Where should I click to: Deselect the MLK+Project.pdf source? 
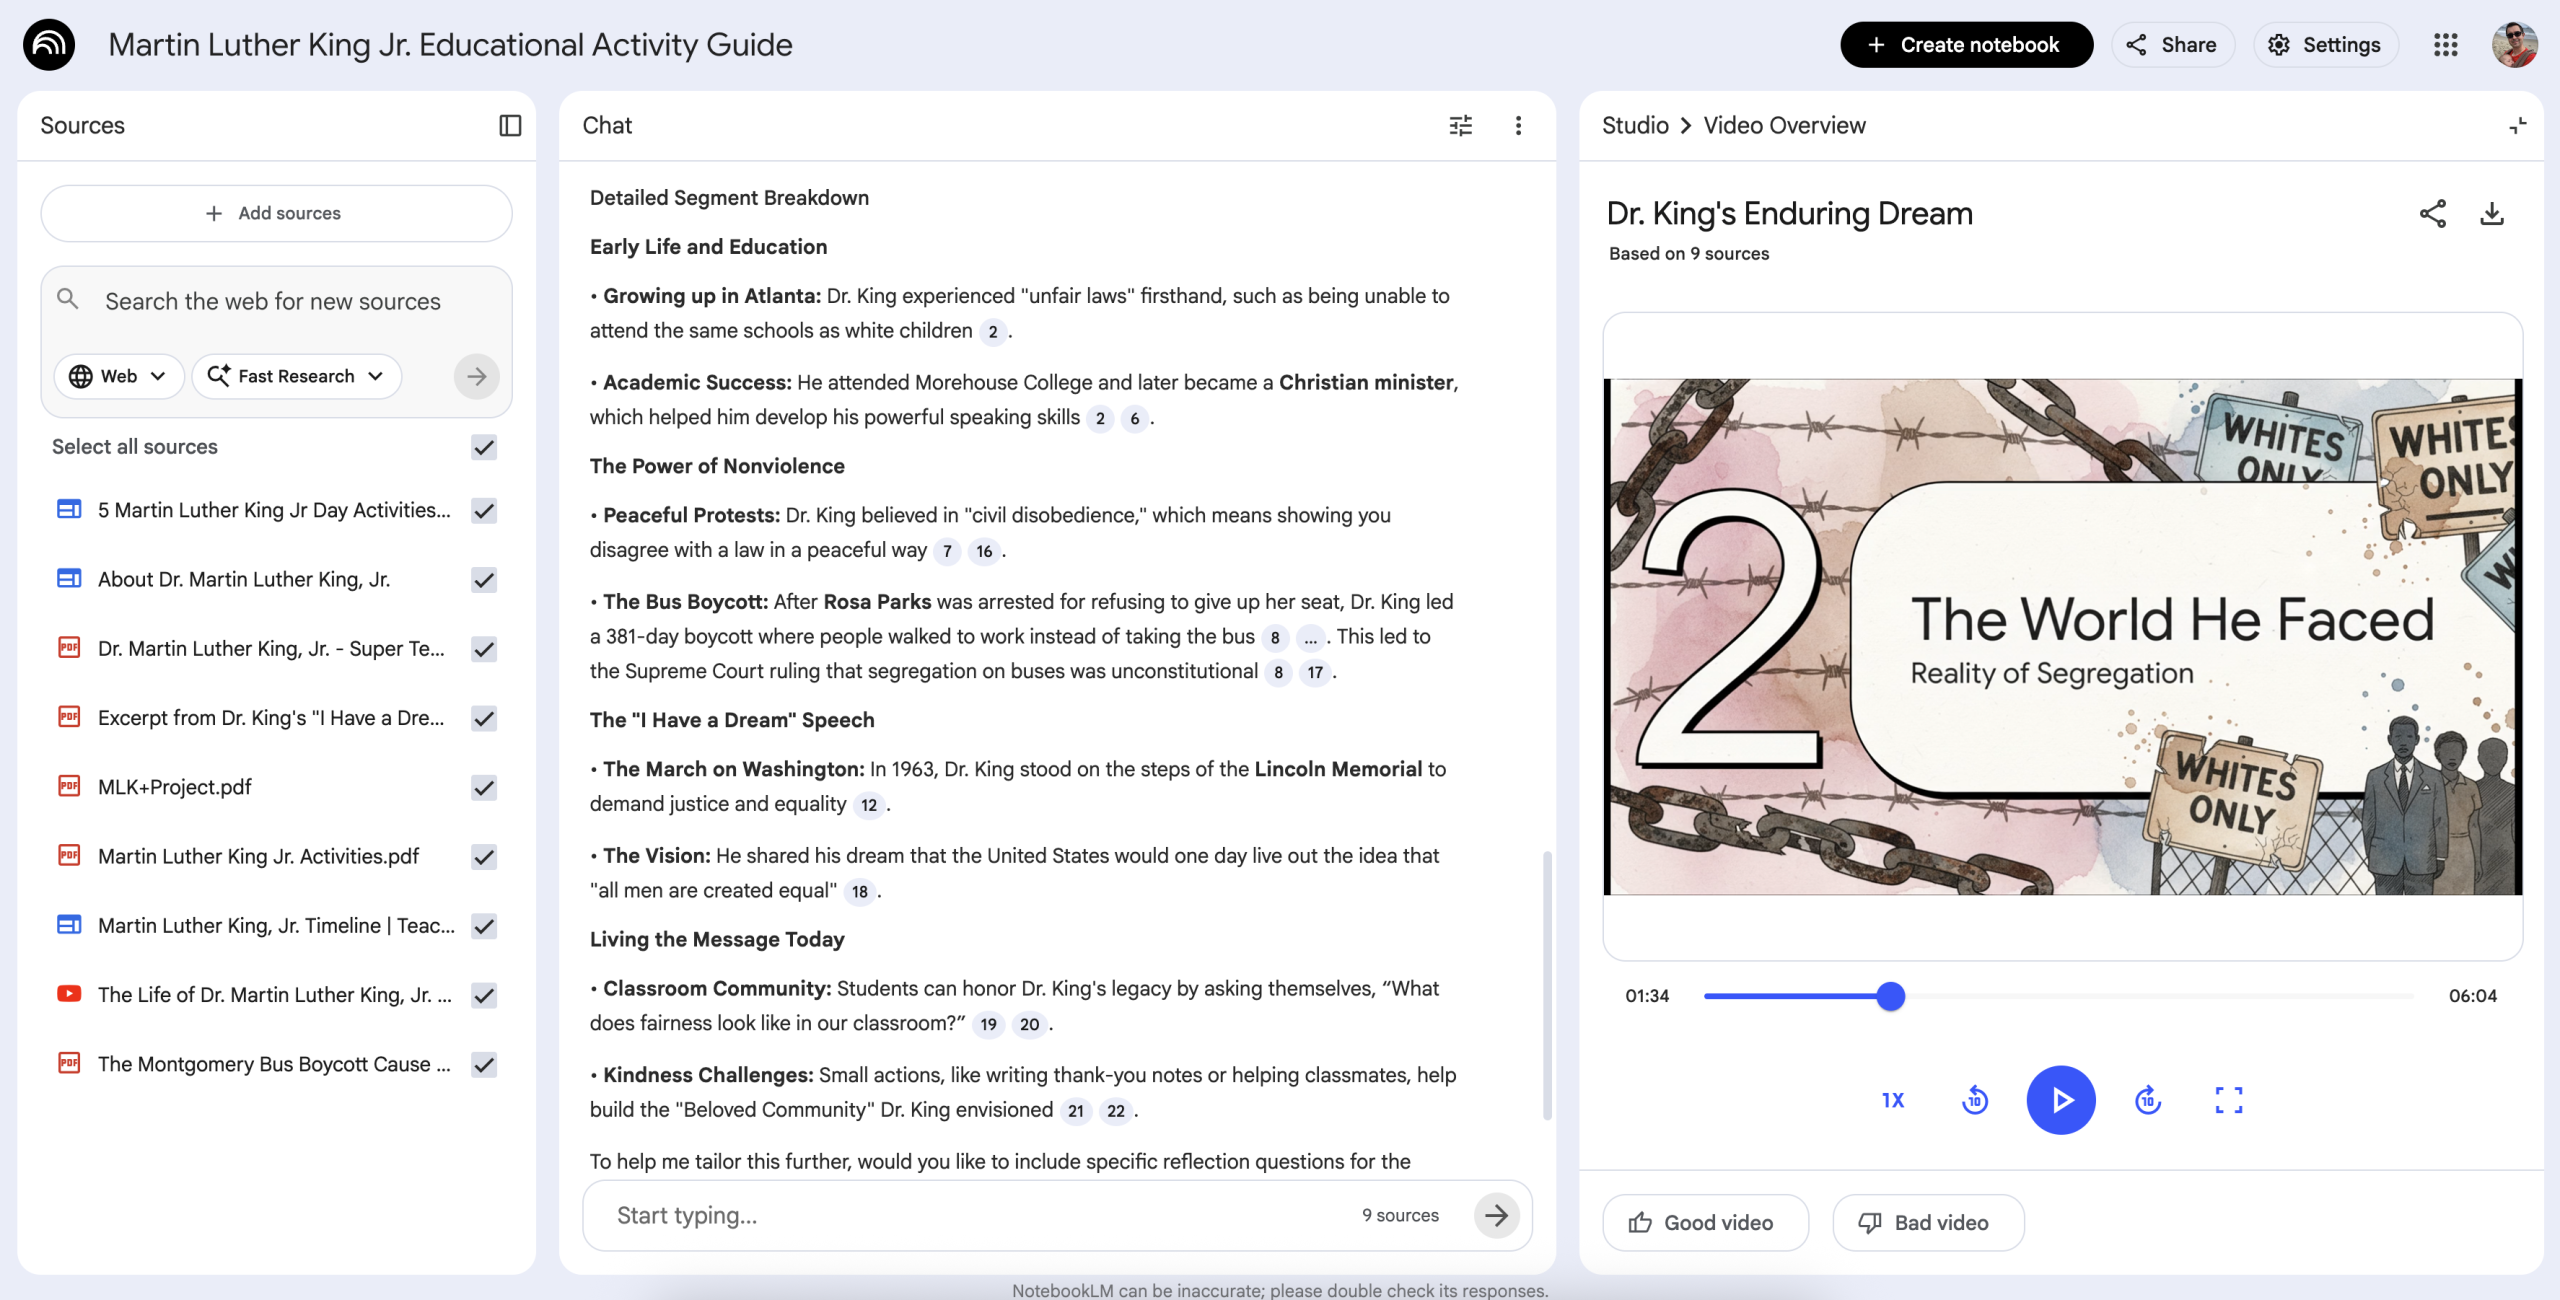point(484,788)
